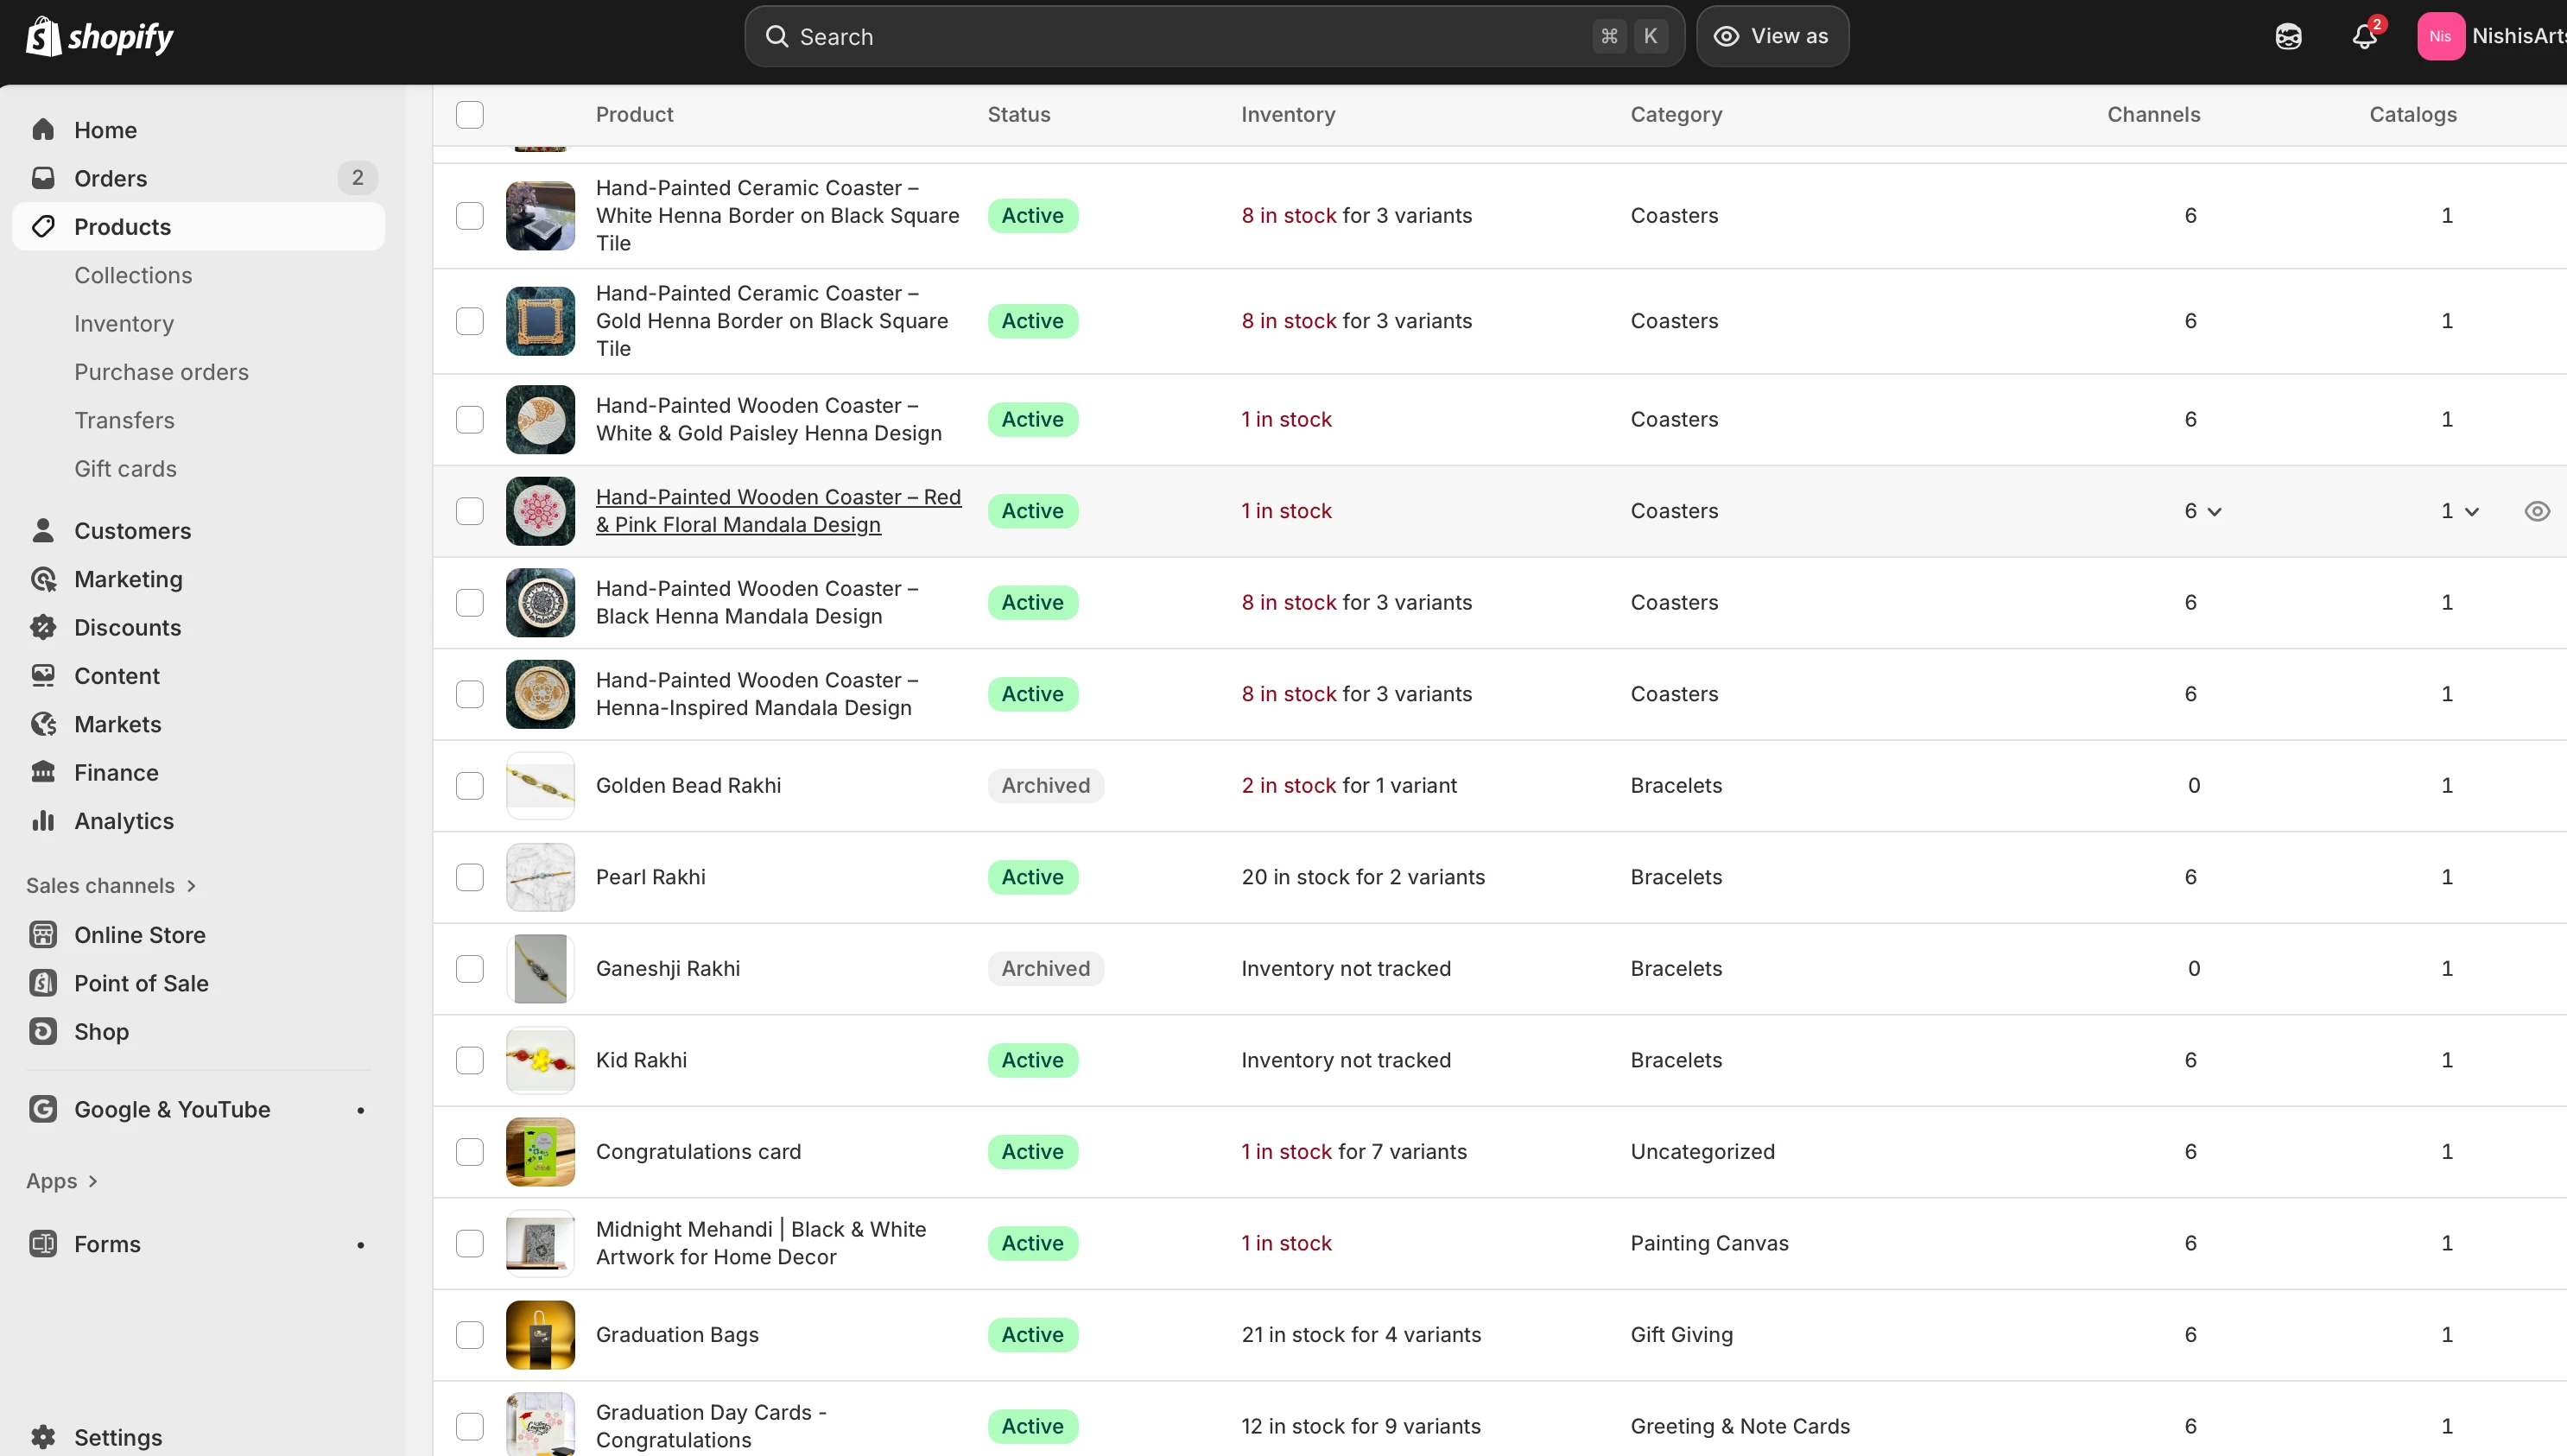Screen dimensions: 2567x1456
Task: Preview the Red & Pink Floral Mandala product
Action: (2536, 511)
